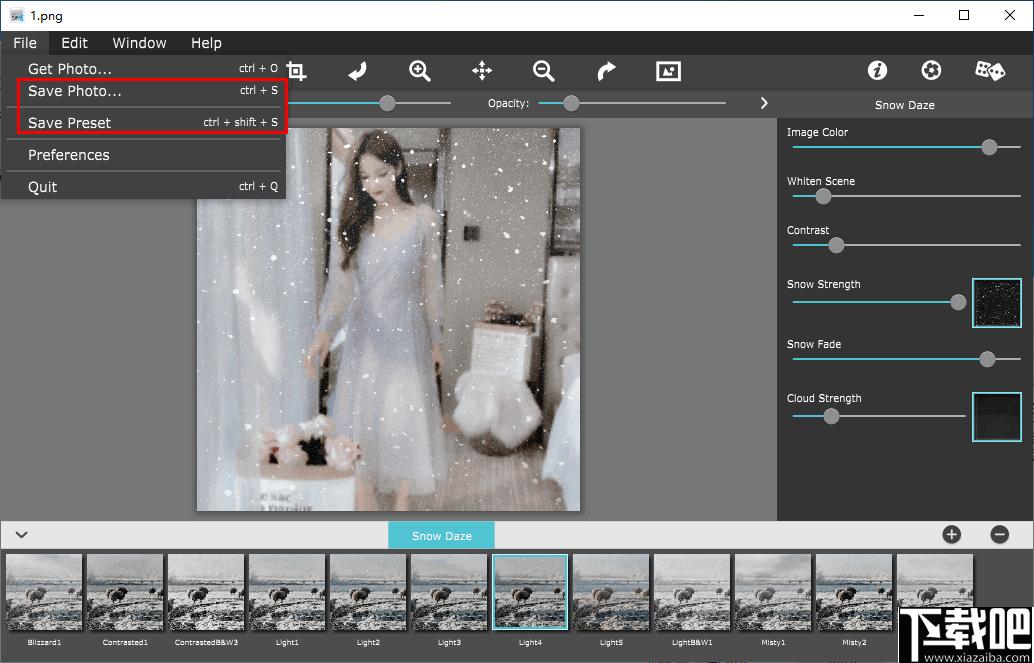
Task: Select the Light4 preset thumbnail
Action: coord(530,592)
